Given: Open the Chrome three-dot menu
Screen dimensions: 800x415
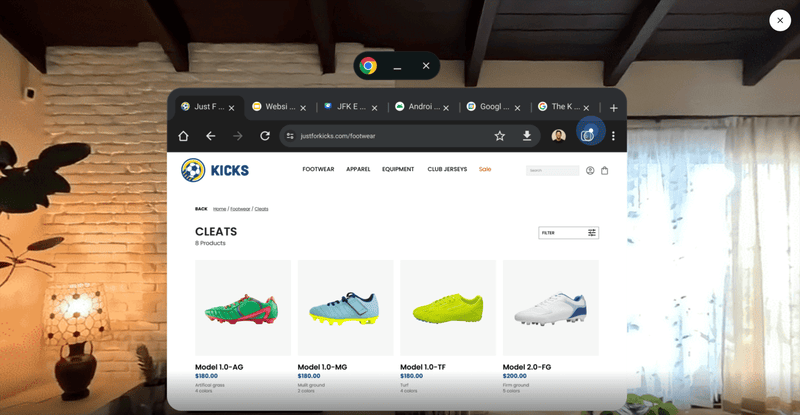Looking at the screenshot, I should tap(613, 136).
